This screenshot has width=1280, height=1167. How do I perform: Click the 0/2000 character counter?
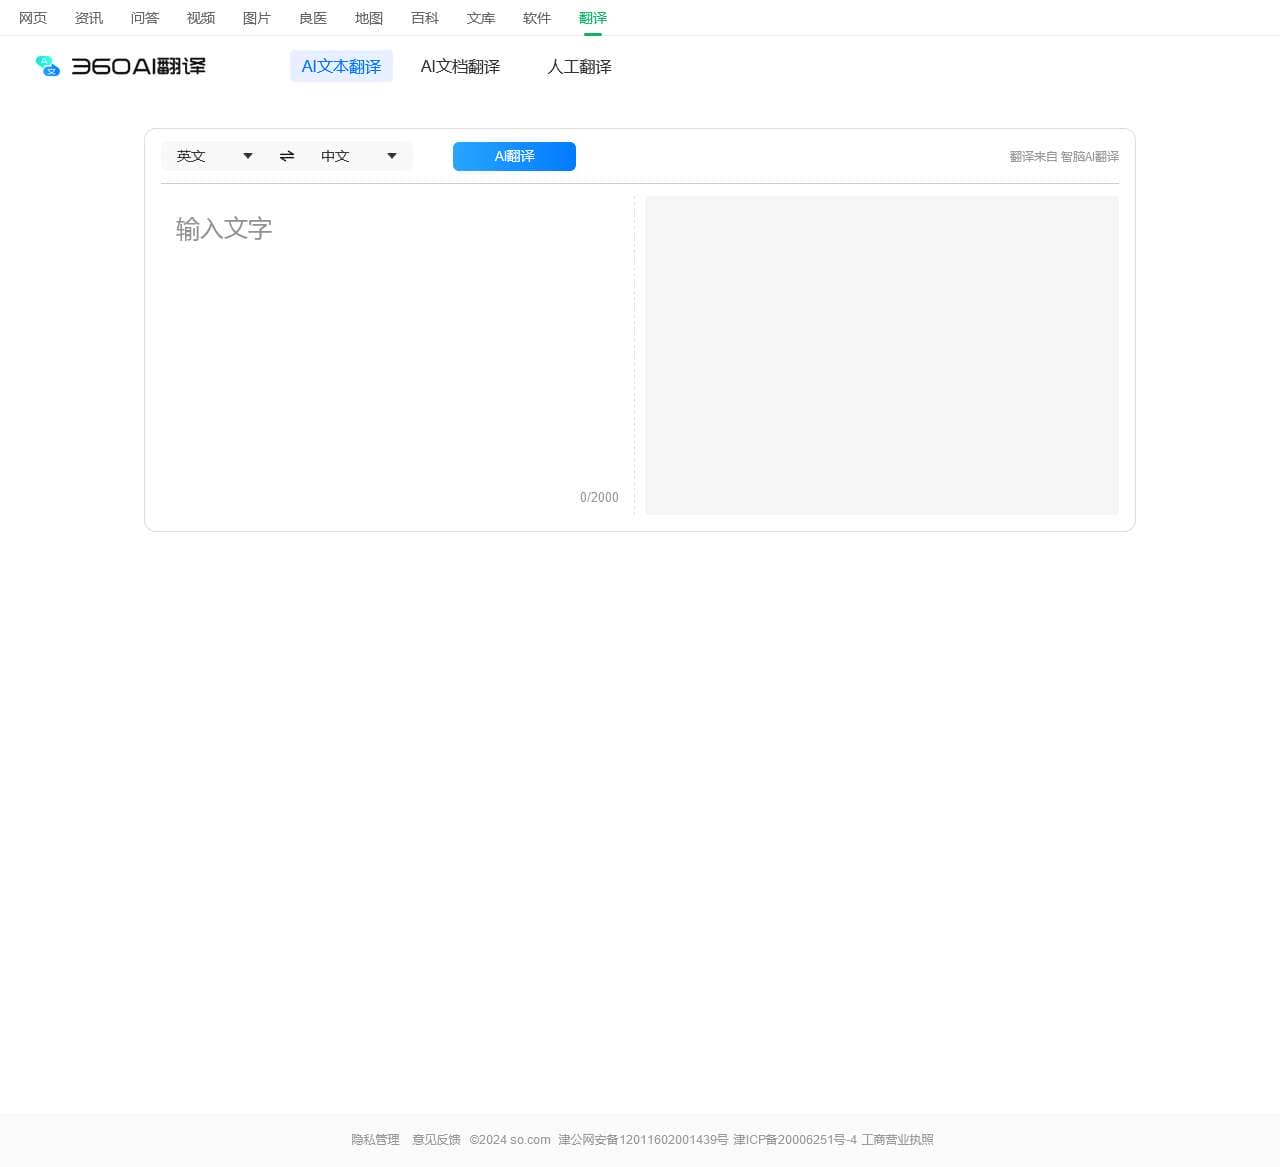pyautogui.click(x=599, y=497)
